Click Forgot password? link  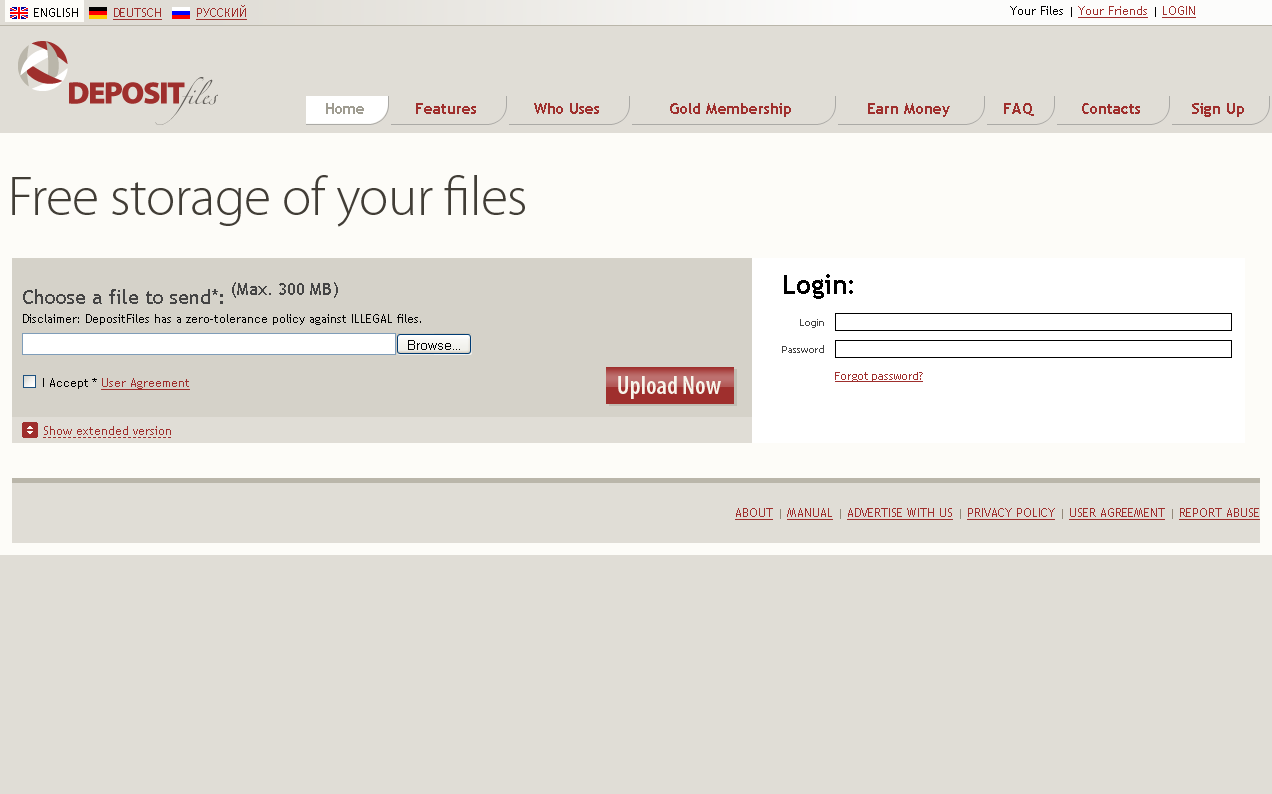[x=878, y=376]
